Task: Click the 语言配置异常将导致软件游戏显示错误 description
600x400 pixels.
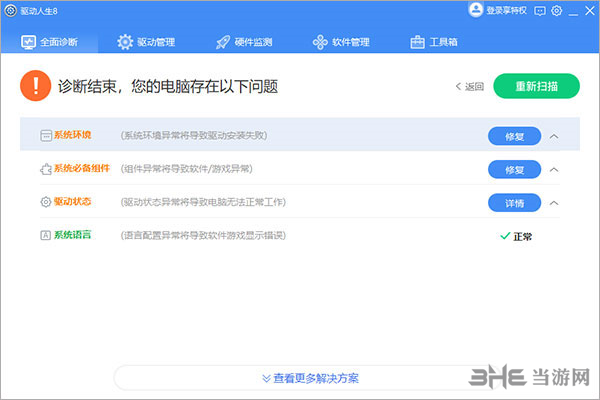Action: click(x=203, y=235)
